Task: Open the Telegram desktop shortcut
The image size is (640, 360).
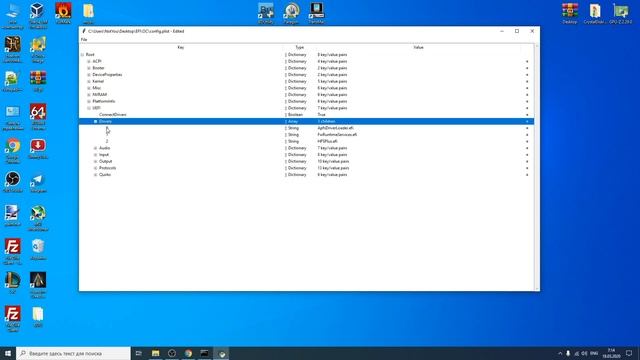Action: point(38,183)
